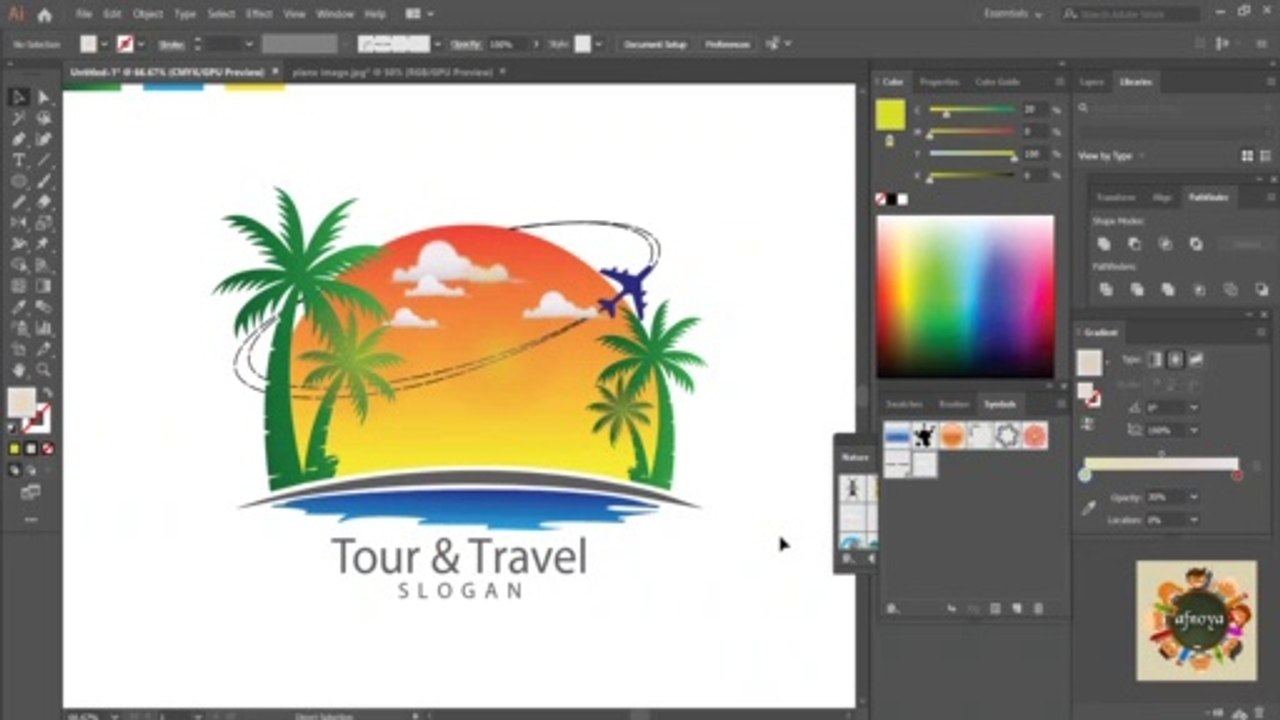
Task: Click the Minus Front shape mode icon
Action: coord(1134,243)
